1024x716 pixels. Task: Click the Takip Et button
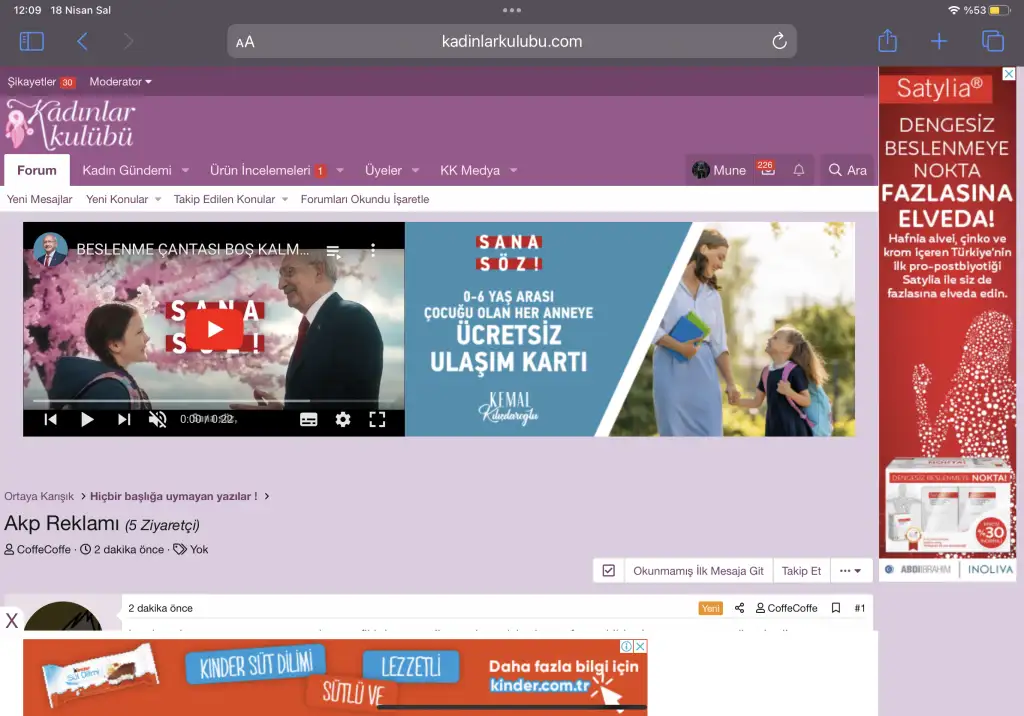(801, 570)
